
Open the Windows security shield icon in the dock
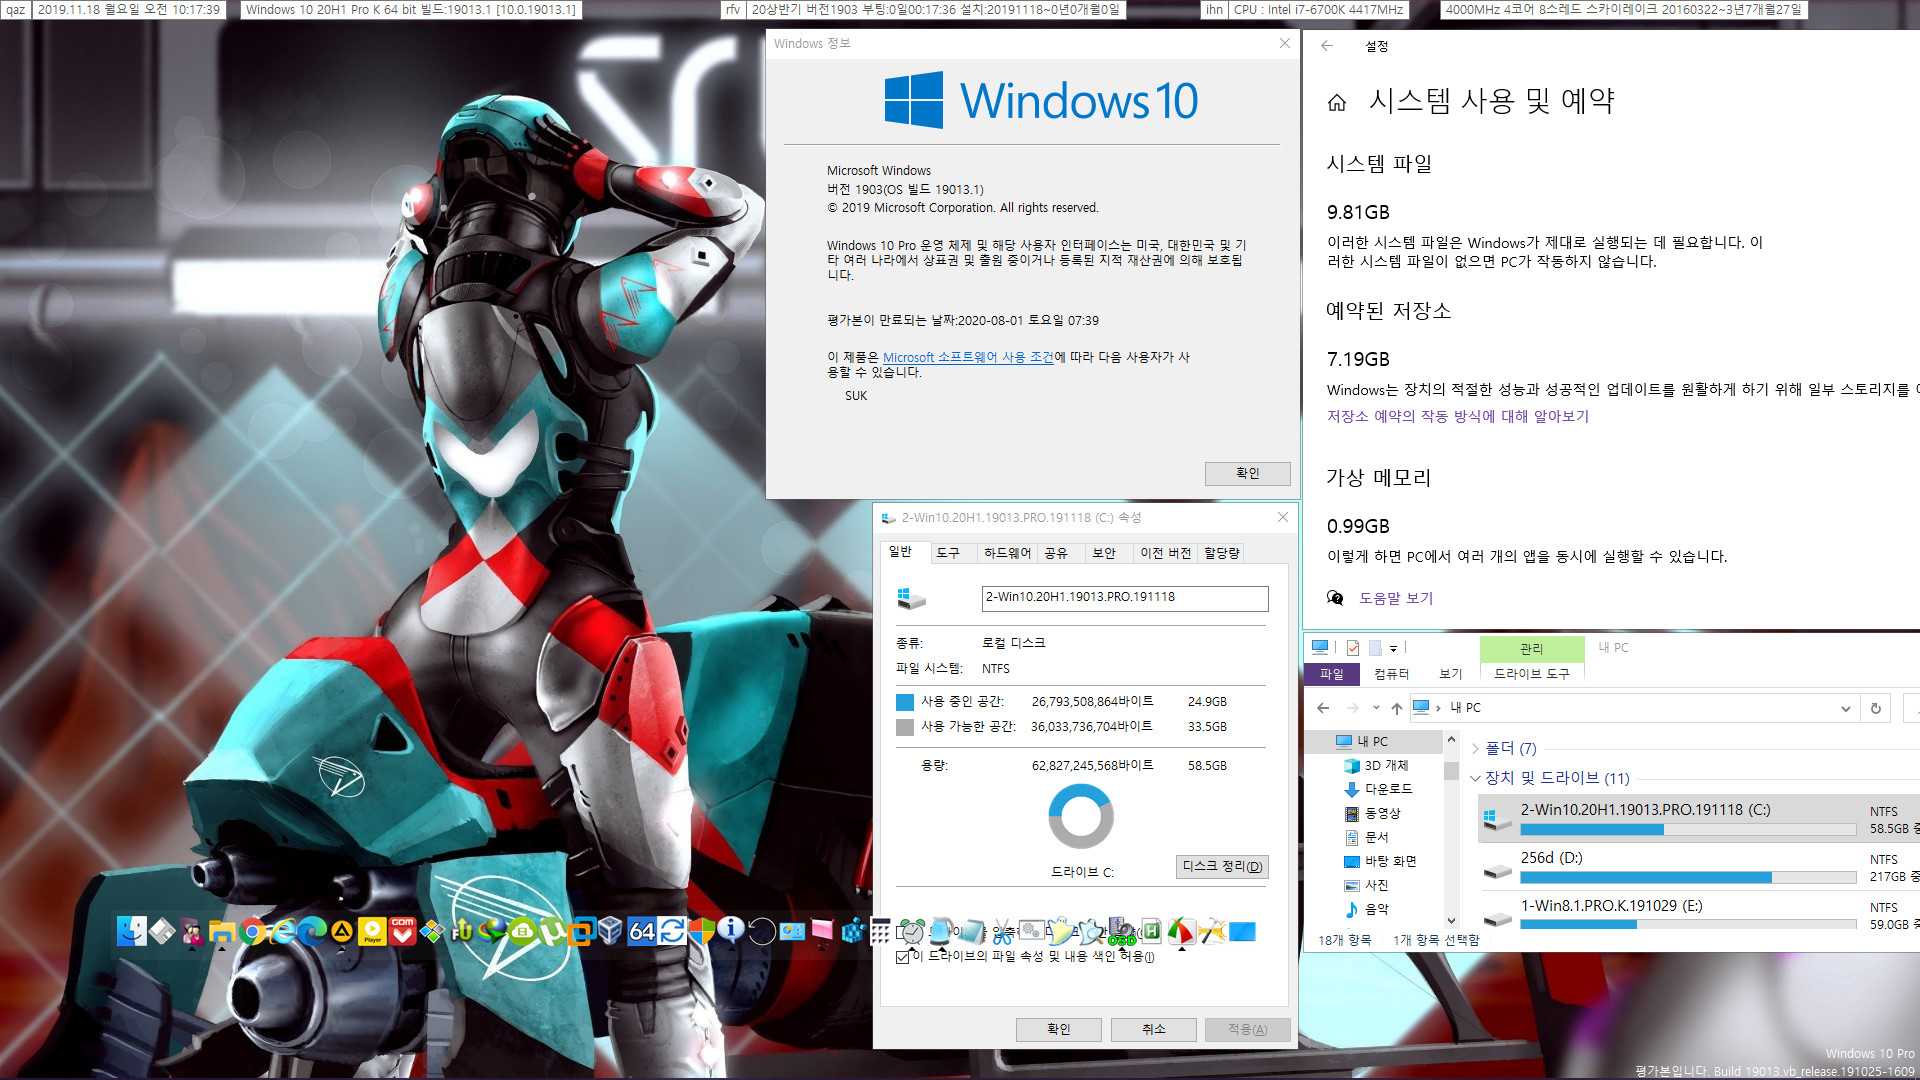701,931
